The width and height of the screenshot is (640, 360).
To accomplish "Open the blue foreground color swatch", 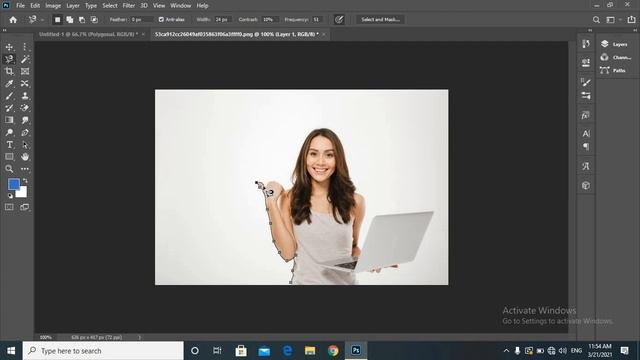I will [13, 184].
